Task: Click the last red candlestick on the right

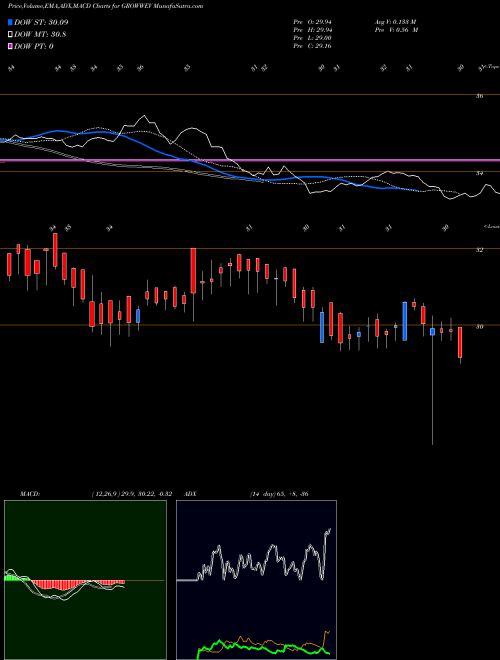Action: tap(460, 343)
